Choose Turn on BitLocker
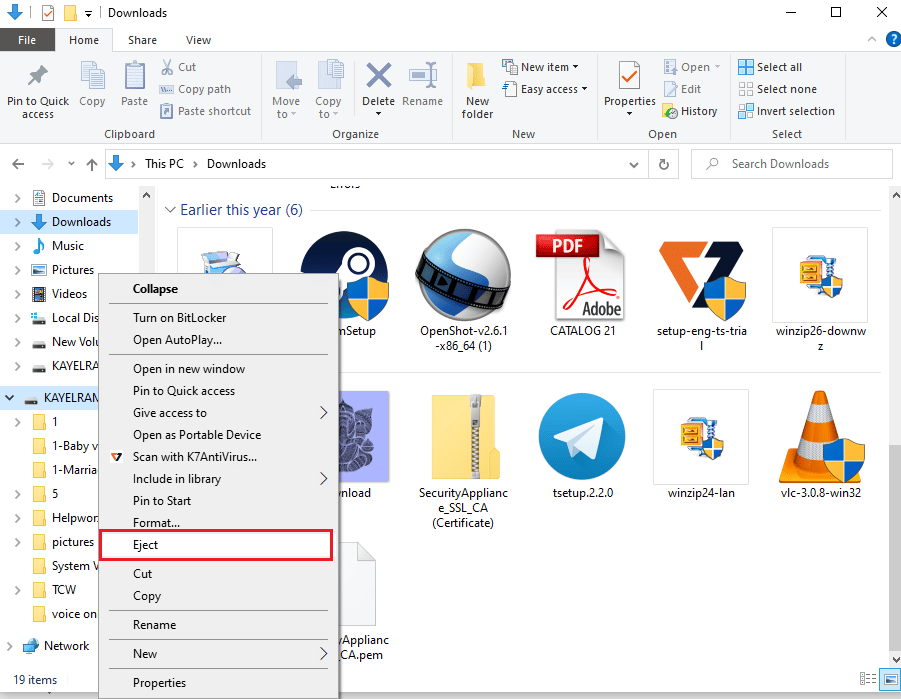Image resolution: width=901 pixels, height=699 pixels. pos(218,318)
